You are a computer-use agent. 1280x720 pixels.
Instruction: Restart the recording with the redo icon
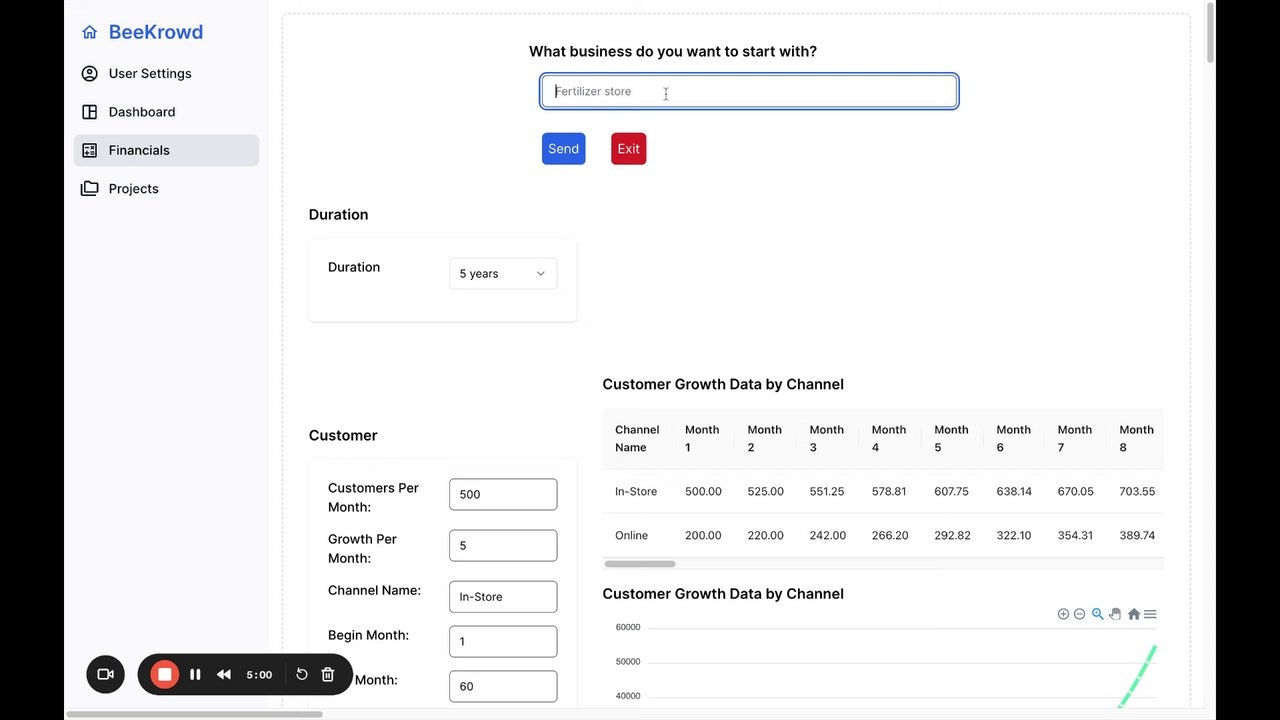[302, 674]
